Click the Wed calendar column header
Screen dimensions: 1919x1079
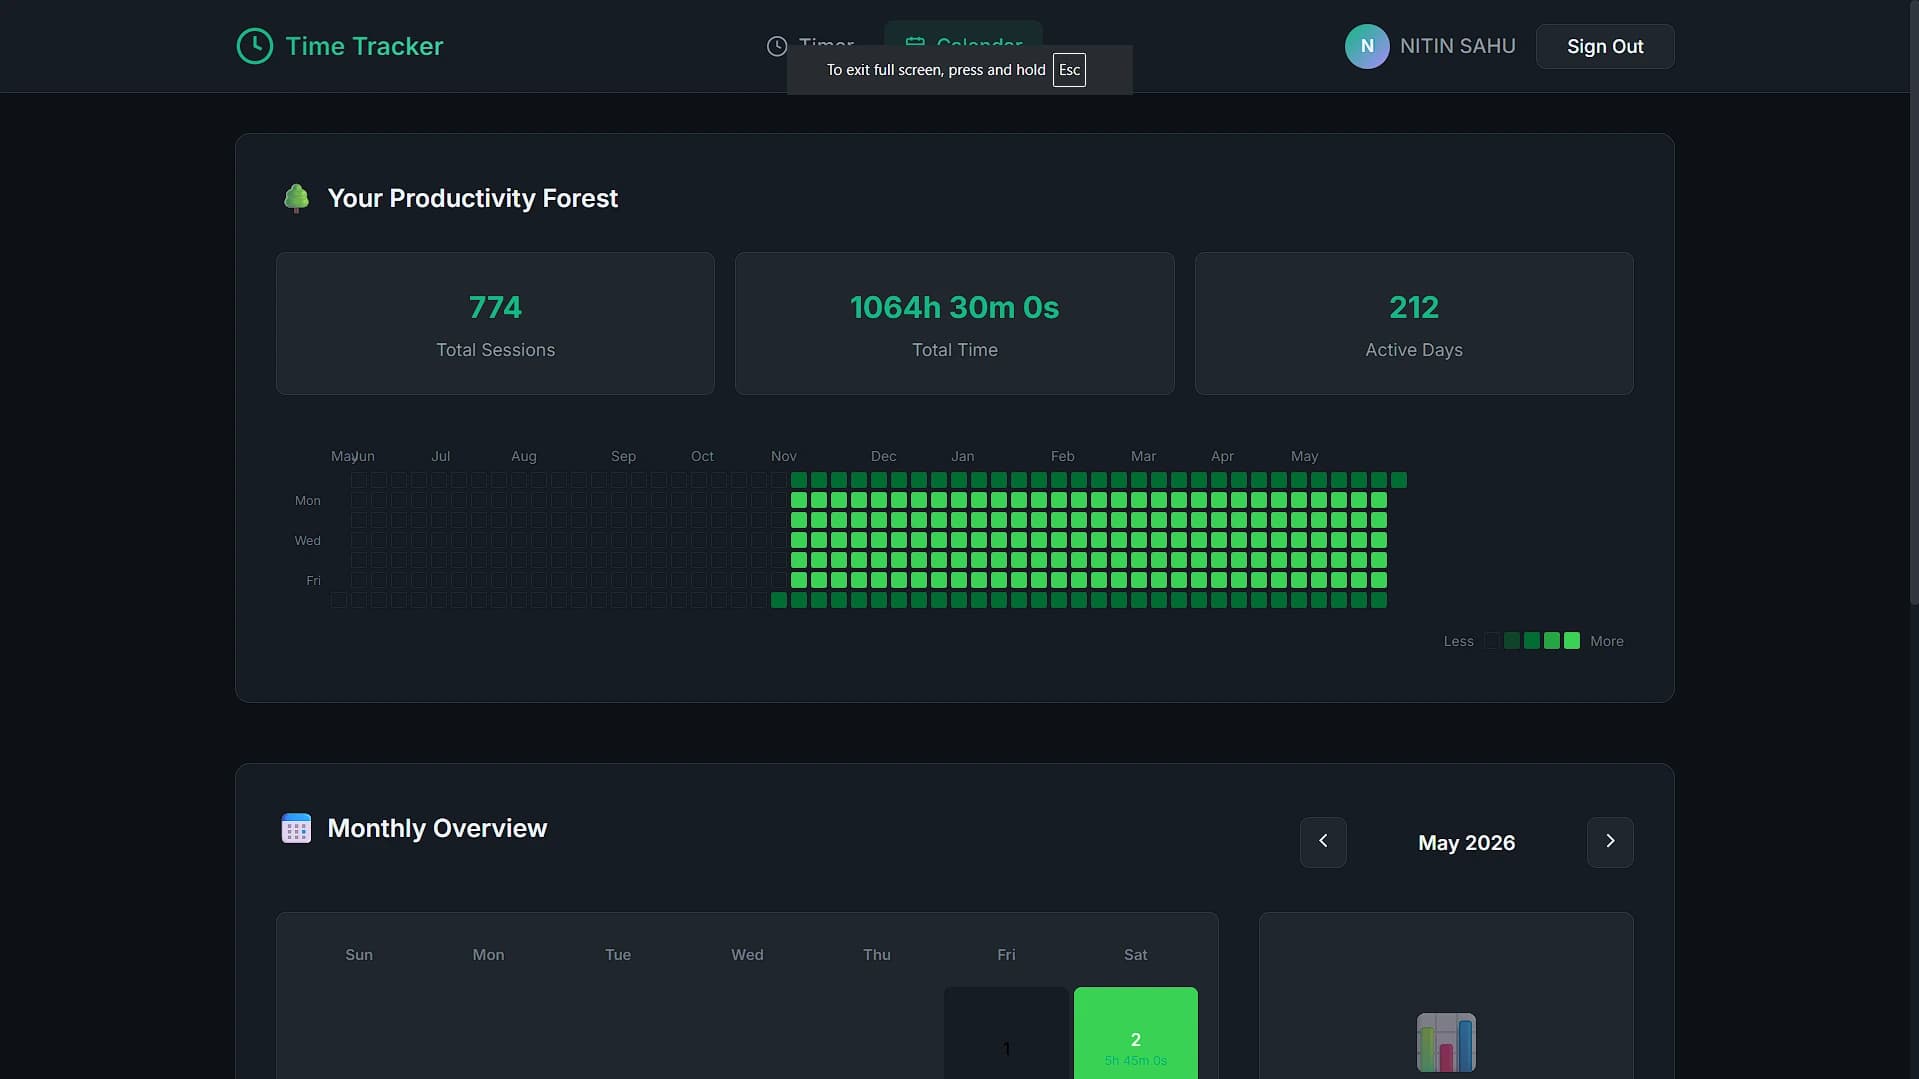coord(747,955)
